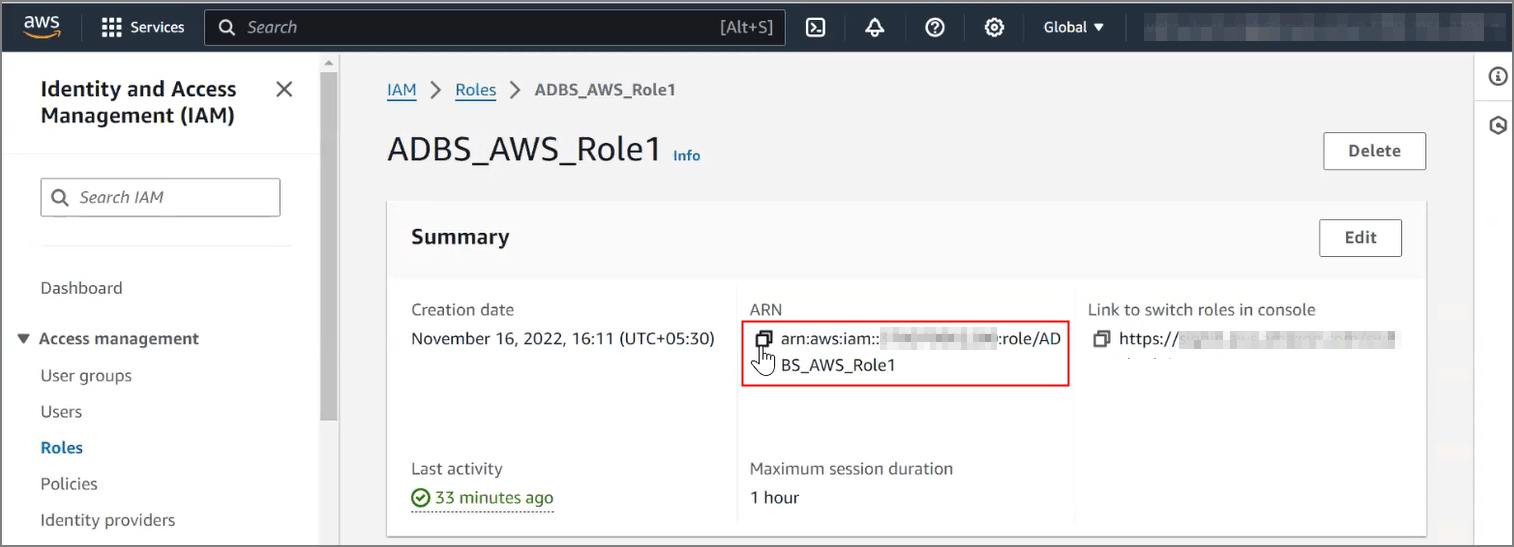Close the IAM navigation sidebar
The width and height of the screenshot is (1514, 547).
[x=284, y=90]
